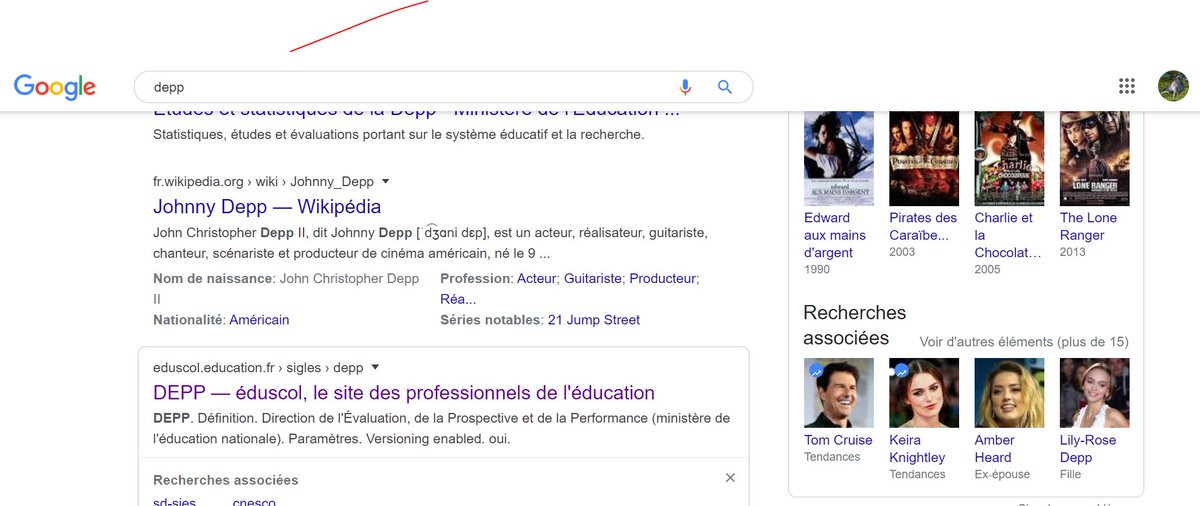Open Edward aux mains d'argent poster
This screenshot has height=506, width=1200.
[839, 158]
